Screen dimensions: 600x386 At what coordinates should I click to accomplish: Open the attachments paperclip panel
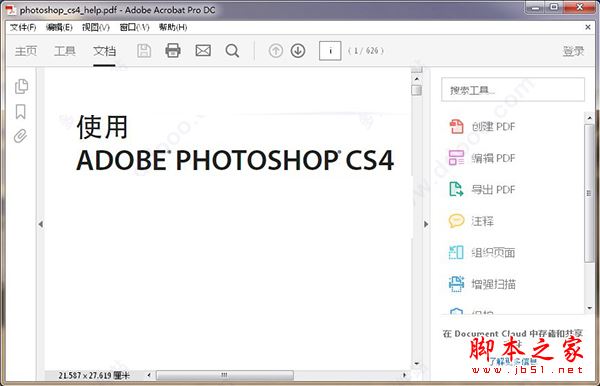pyautogui.click(x=21, y=136)
